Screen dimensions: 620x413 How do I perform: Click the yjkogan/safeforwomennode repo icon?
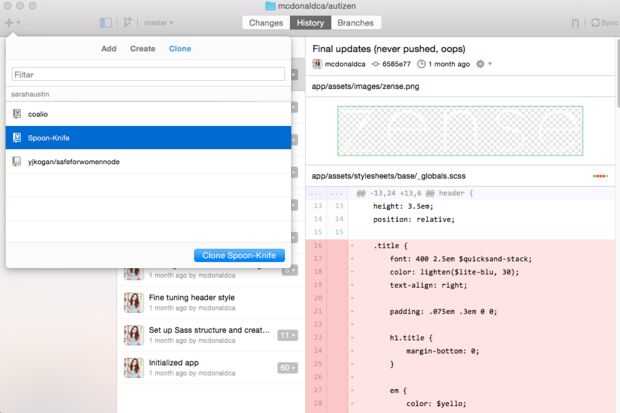(17, 161)
